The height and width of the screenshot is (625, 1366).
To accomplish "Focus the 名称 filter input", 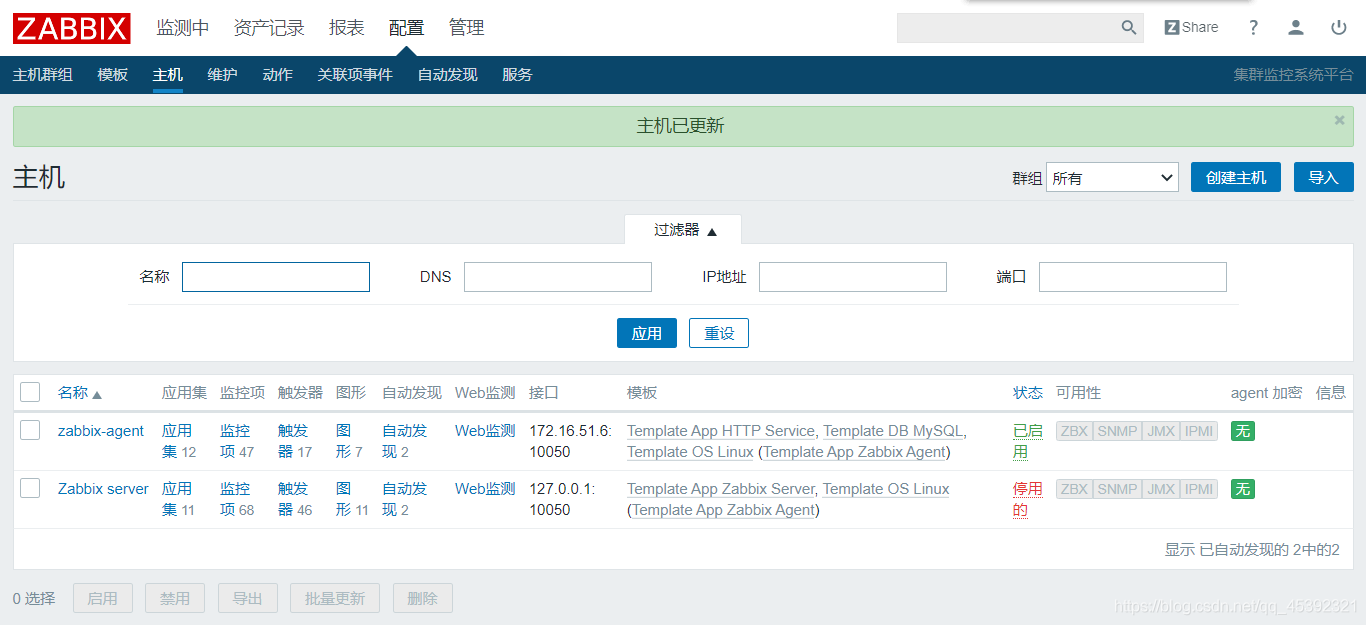I will (276, 277).
